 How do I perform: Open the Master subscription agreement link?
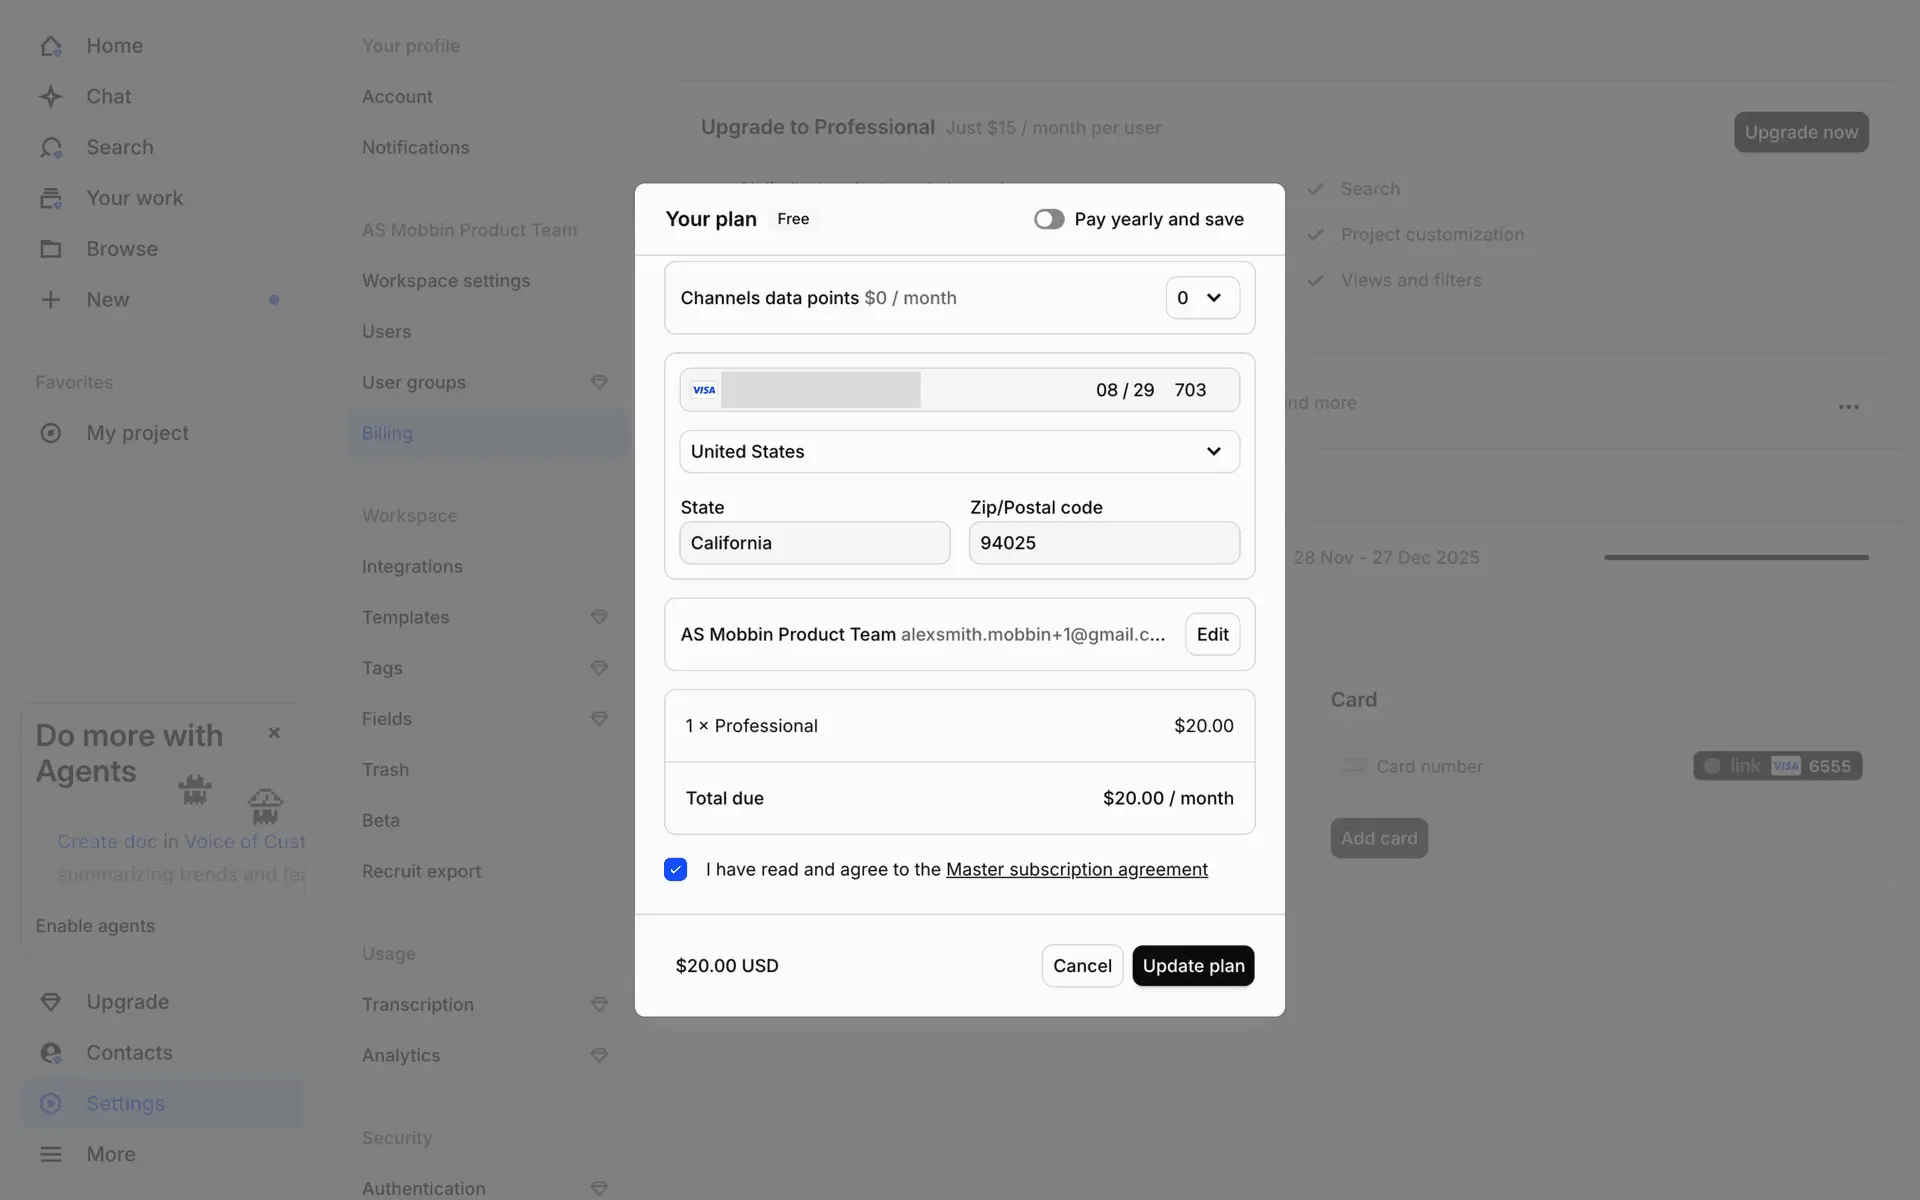coord(1076,870)
